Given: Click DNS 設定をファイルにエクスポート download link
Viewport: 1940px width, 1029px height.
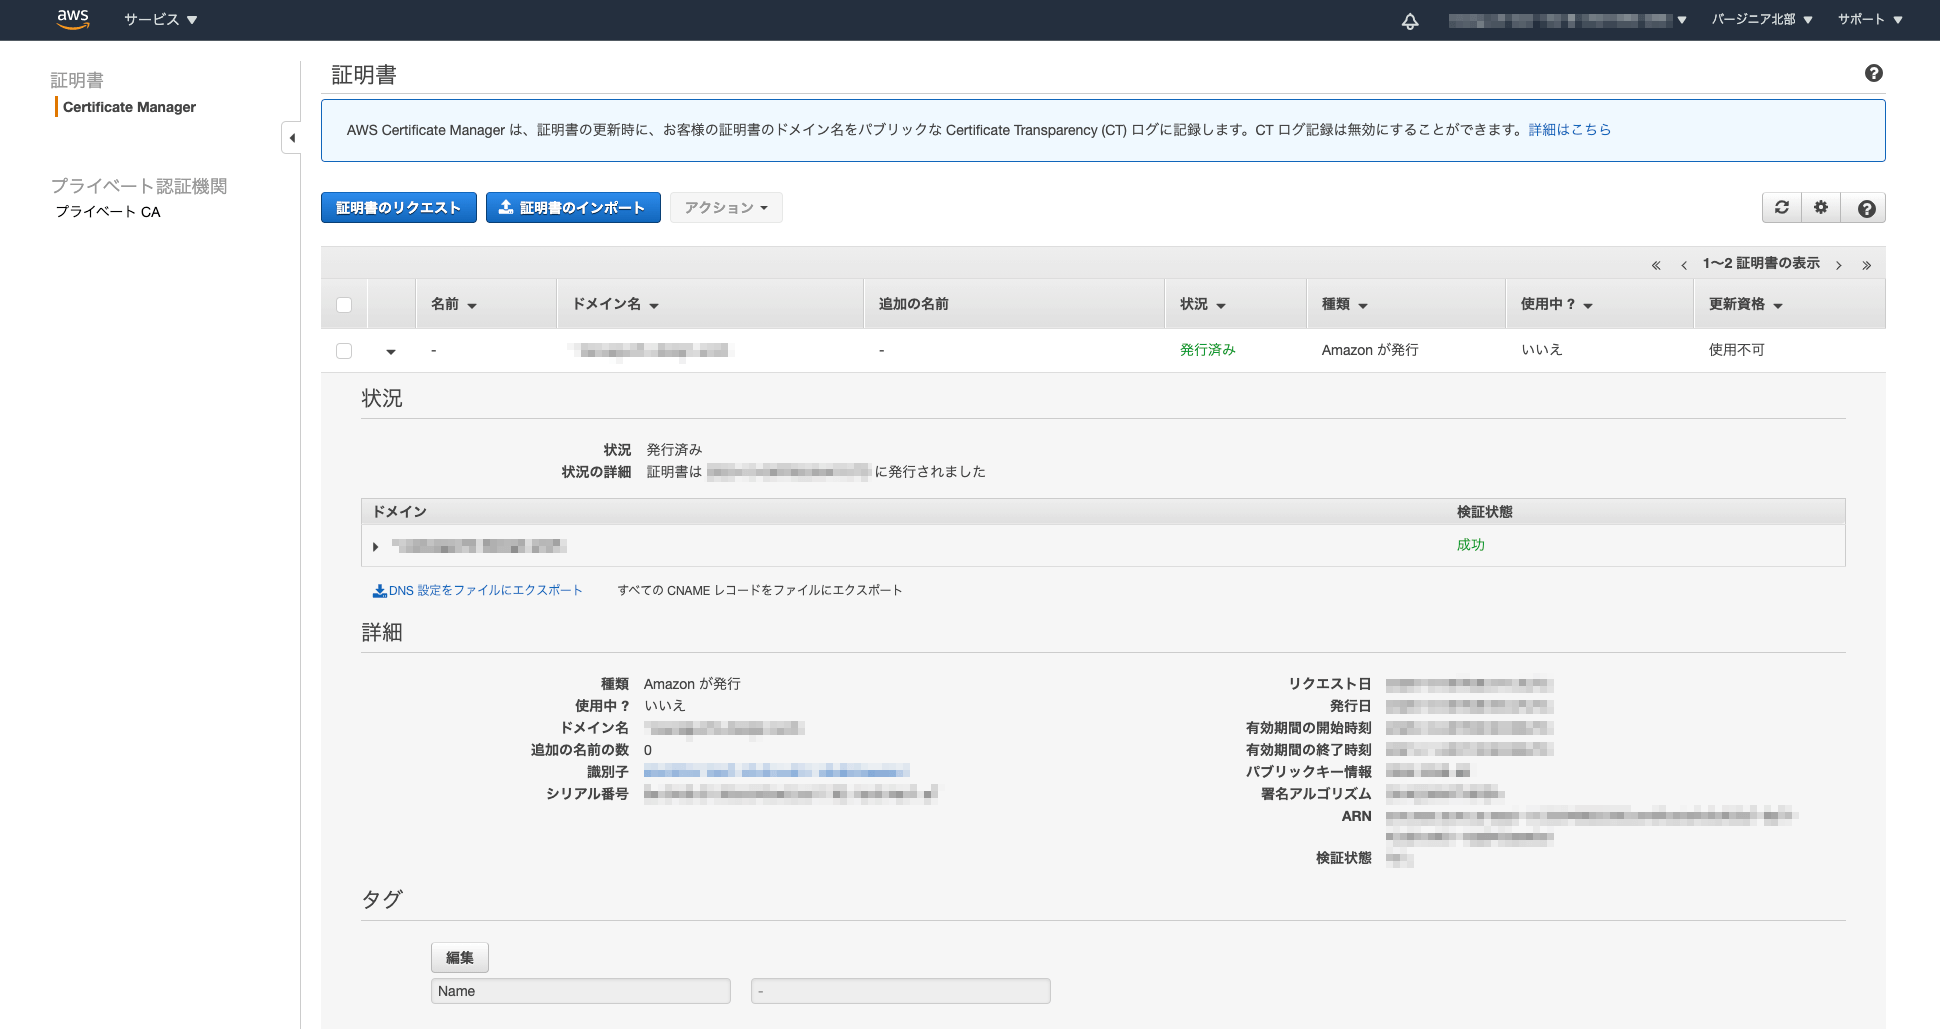Looking at the screenshot, I should point(478,591).
